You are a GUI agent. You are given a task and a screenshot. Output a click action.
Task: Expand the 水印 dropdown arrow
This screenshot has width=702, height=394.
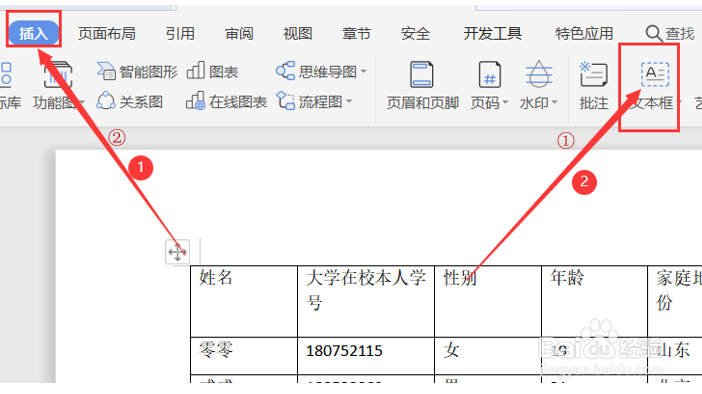554,103
